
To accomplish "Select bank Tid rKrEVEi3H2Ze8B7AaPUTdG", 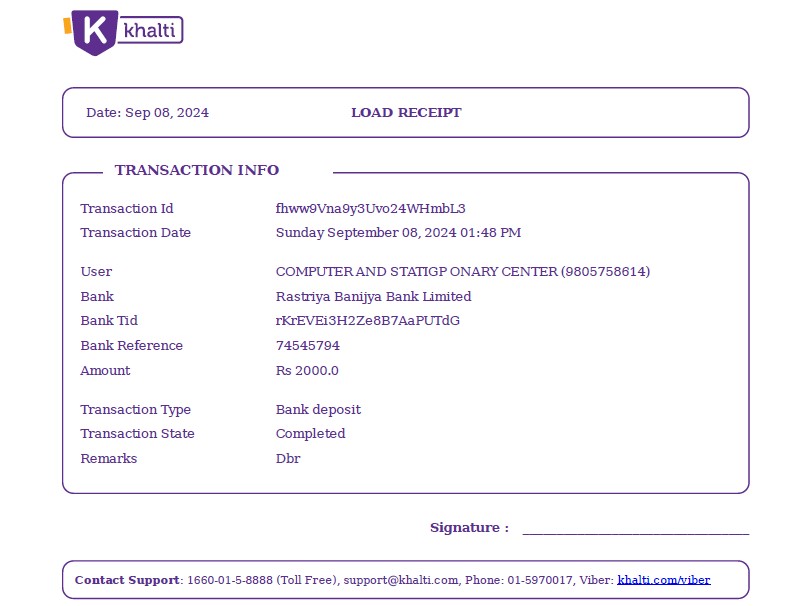I will pyautogui.click(x=368, y=321).
